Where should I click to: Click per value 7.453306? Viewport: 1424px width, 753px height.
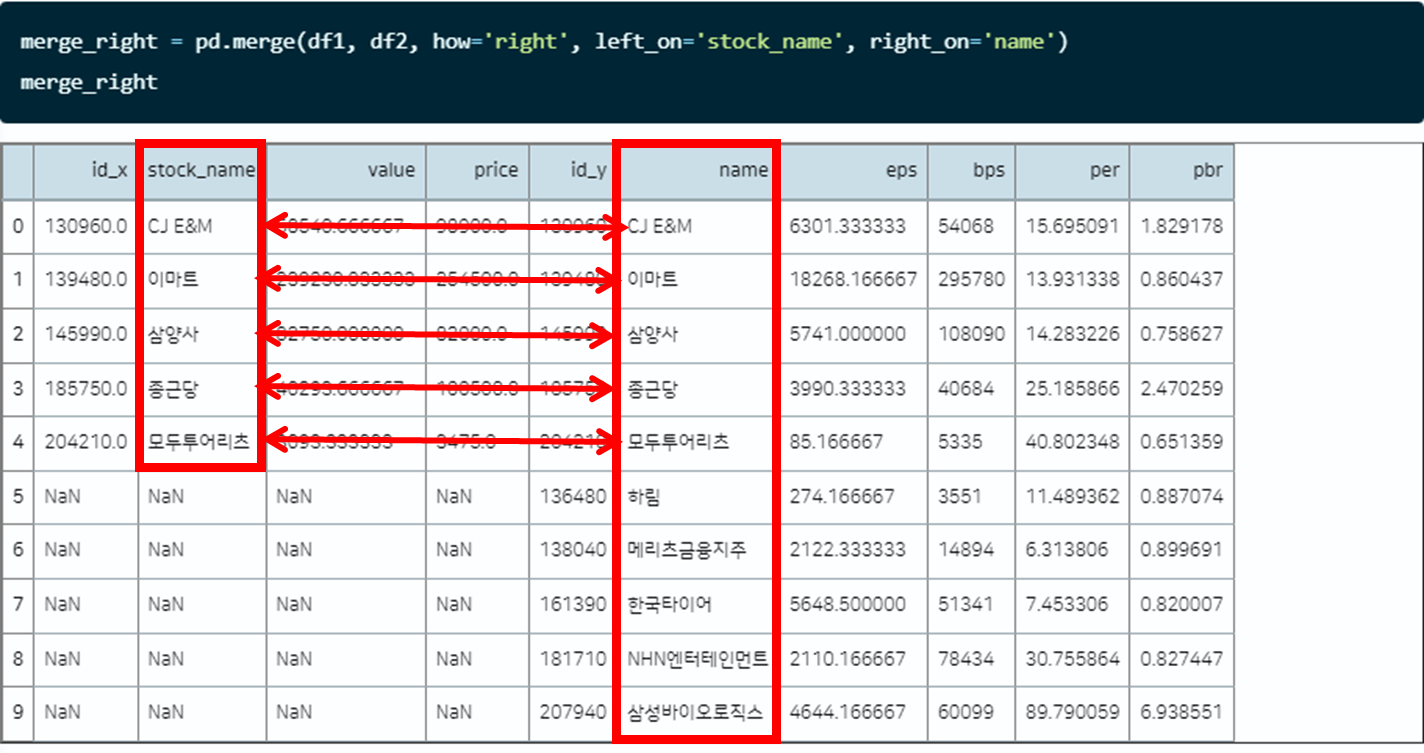[1067, 604]
